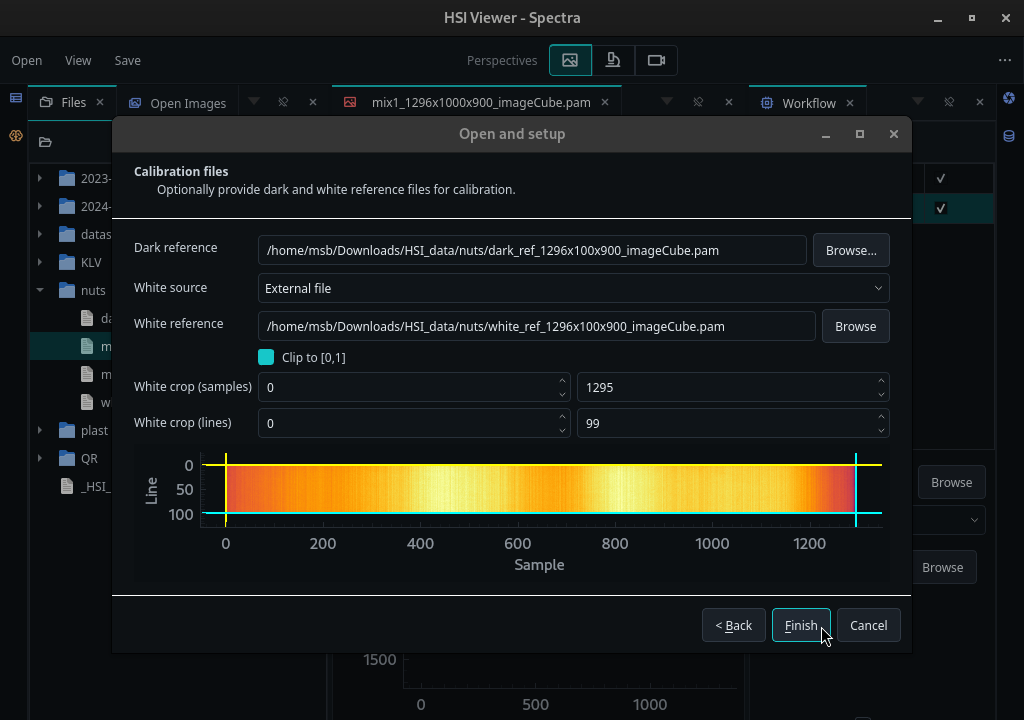
Task: Increase the white crop lines start value
Action: pos(562,416)
